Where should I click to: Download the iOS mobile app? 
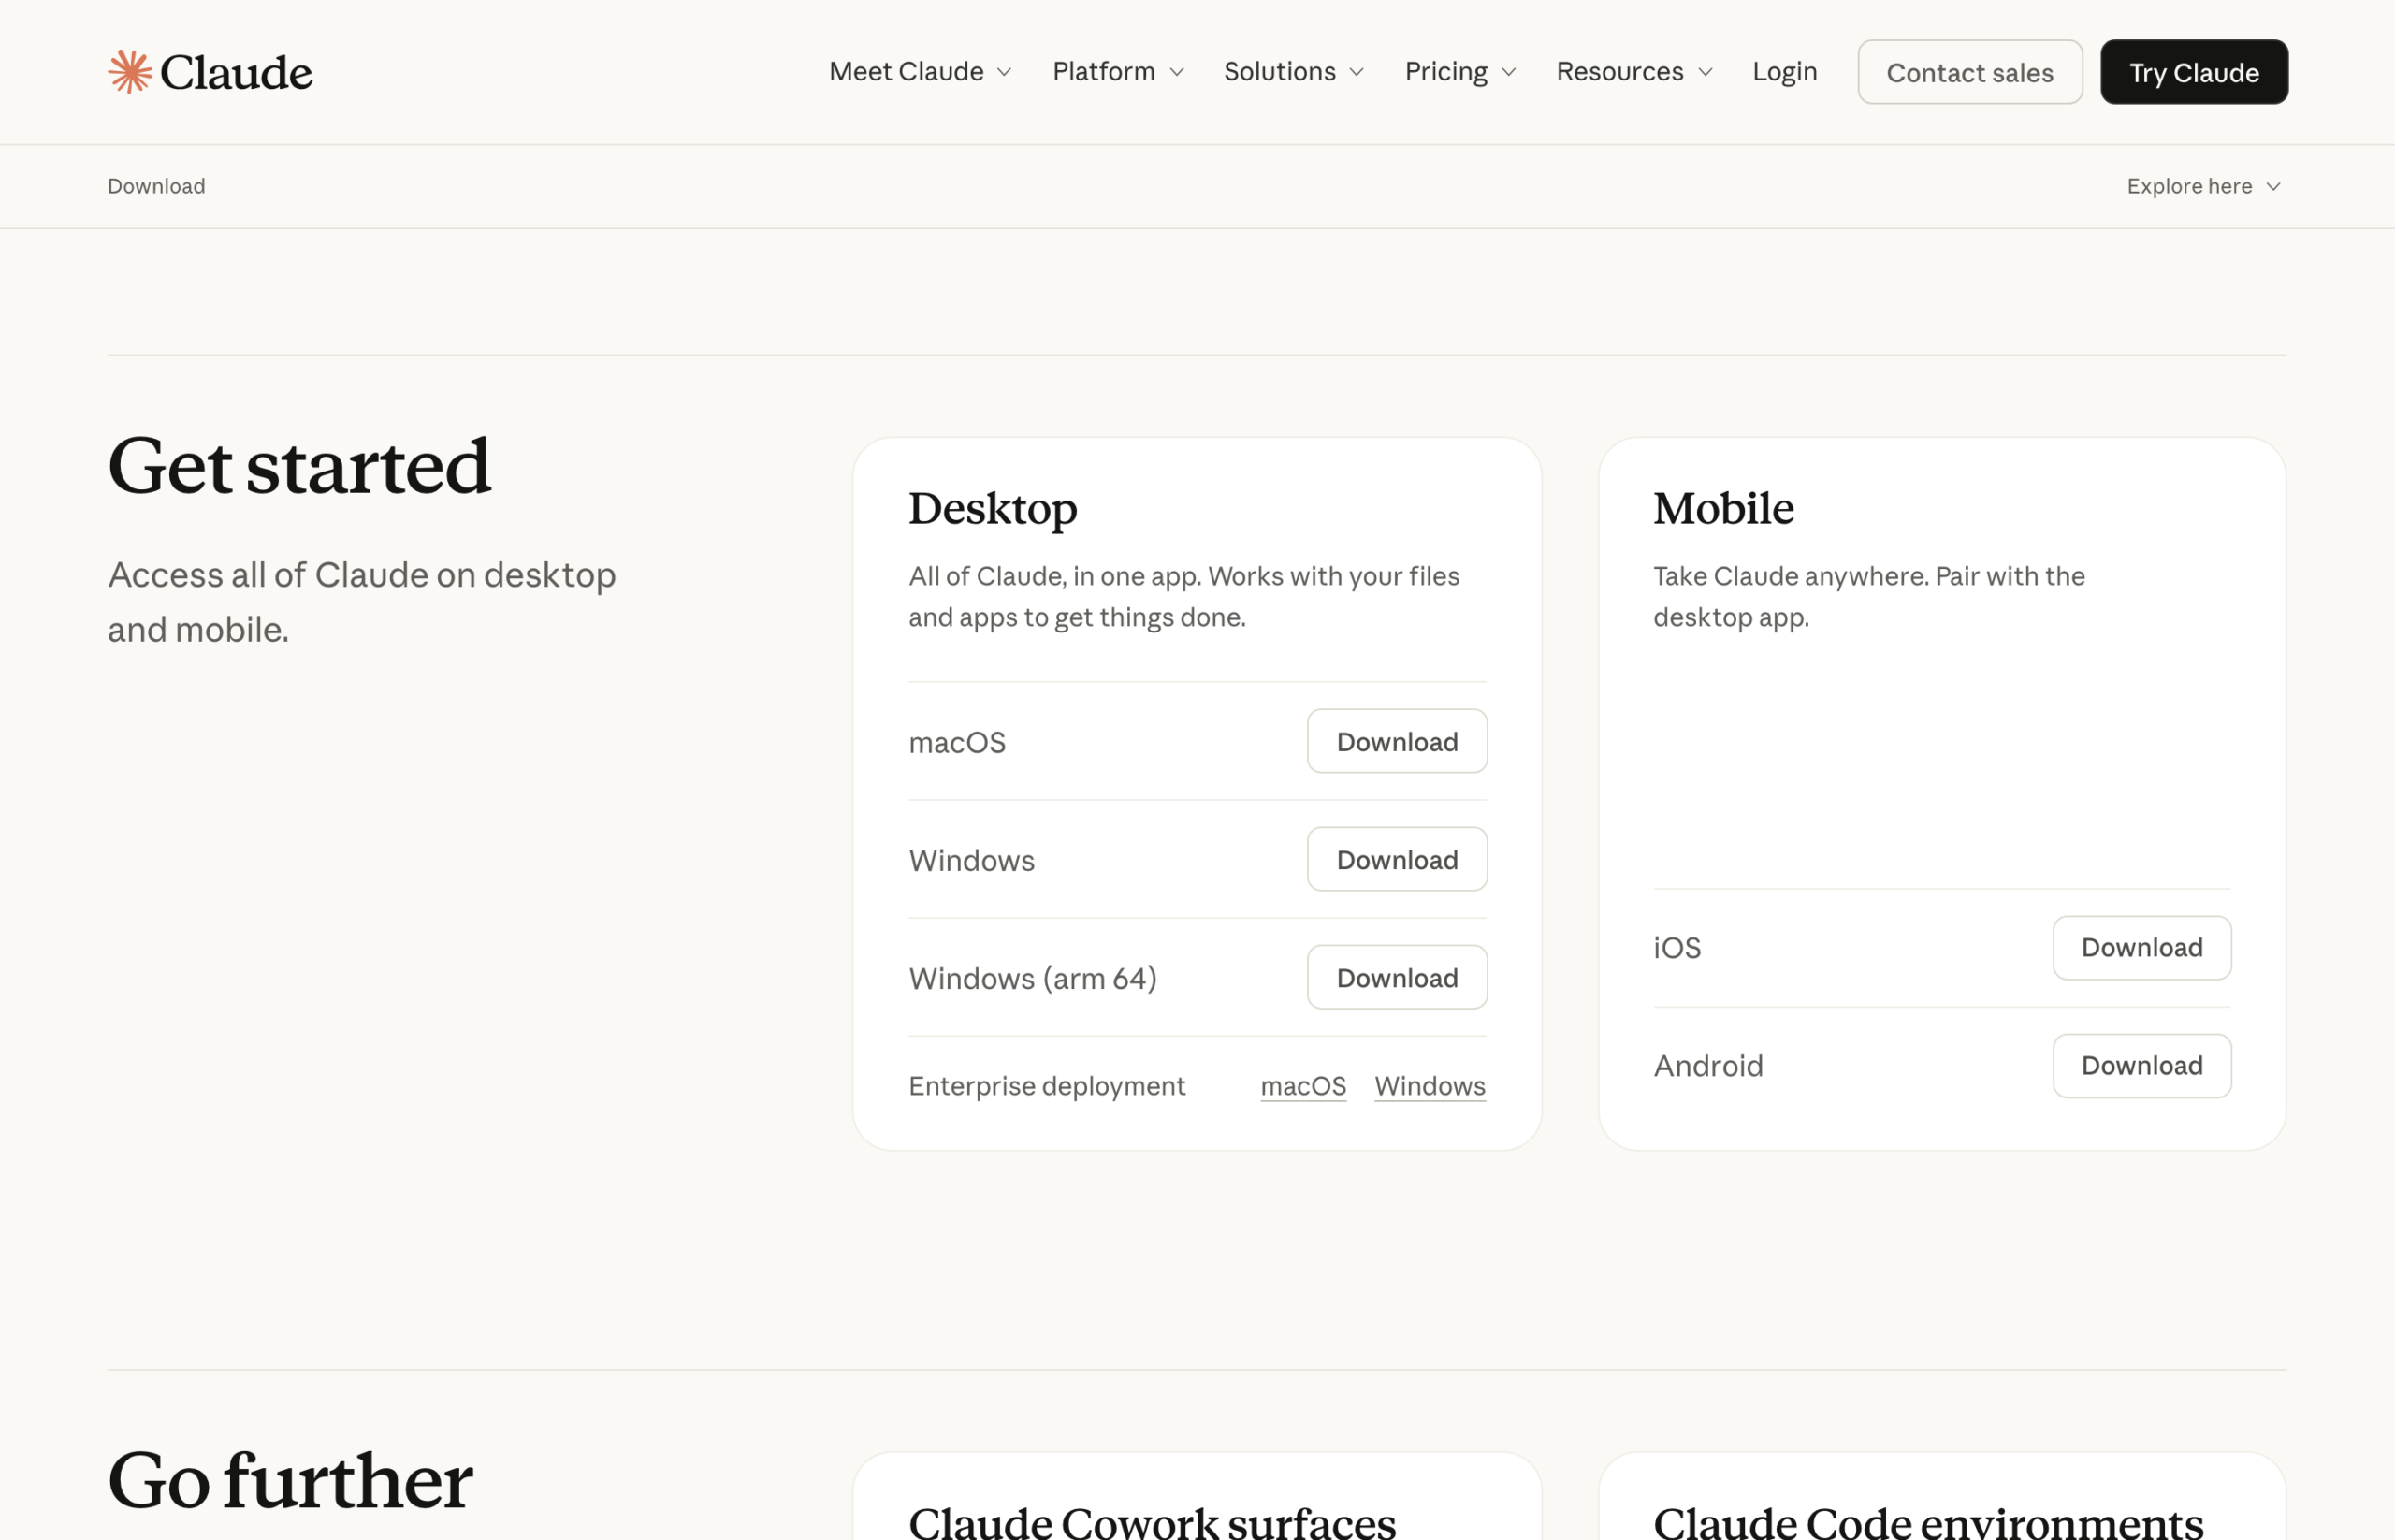(2141, 947)
